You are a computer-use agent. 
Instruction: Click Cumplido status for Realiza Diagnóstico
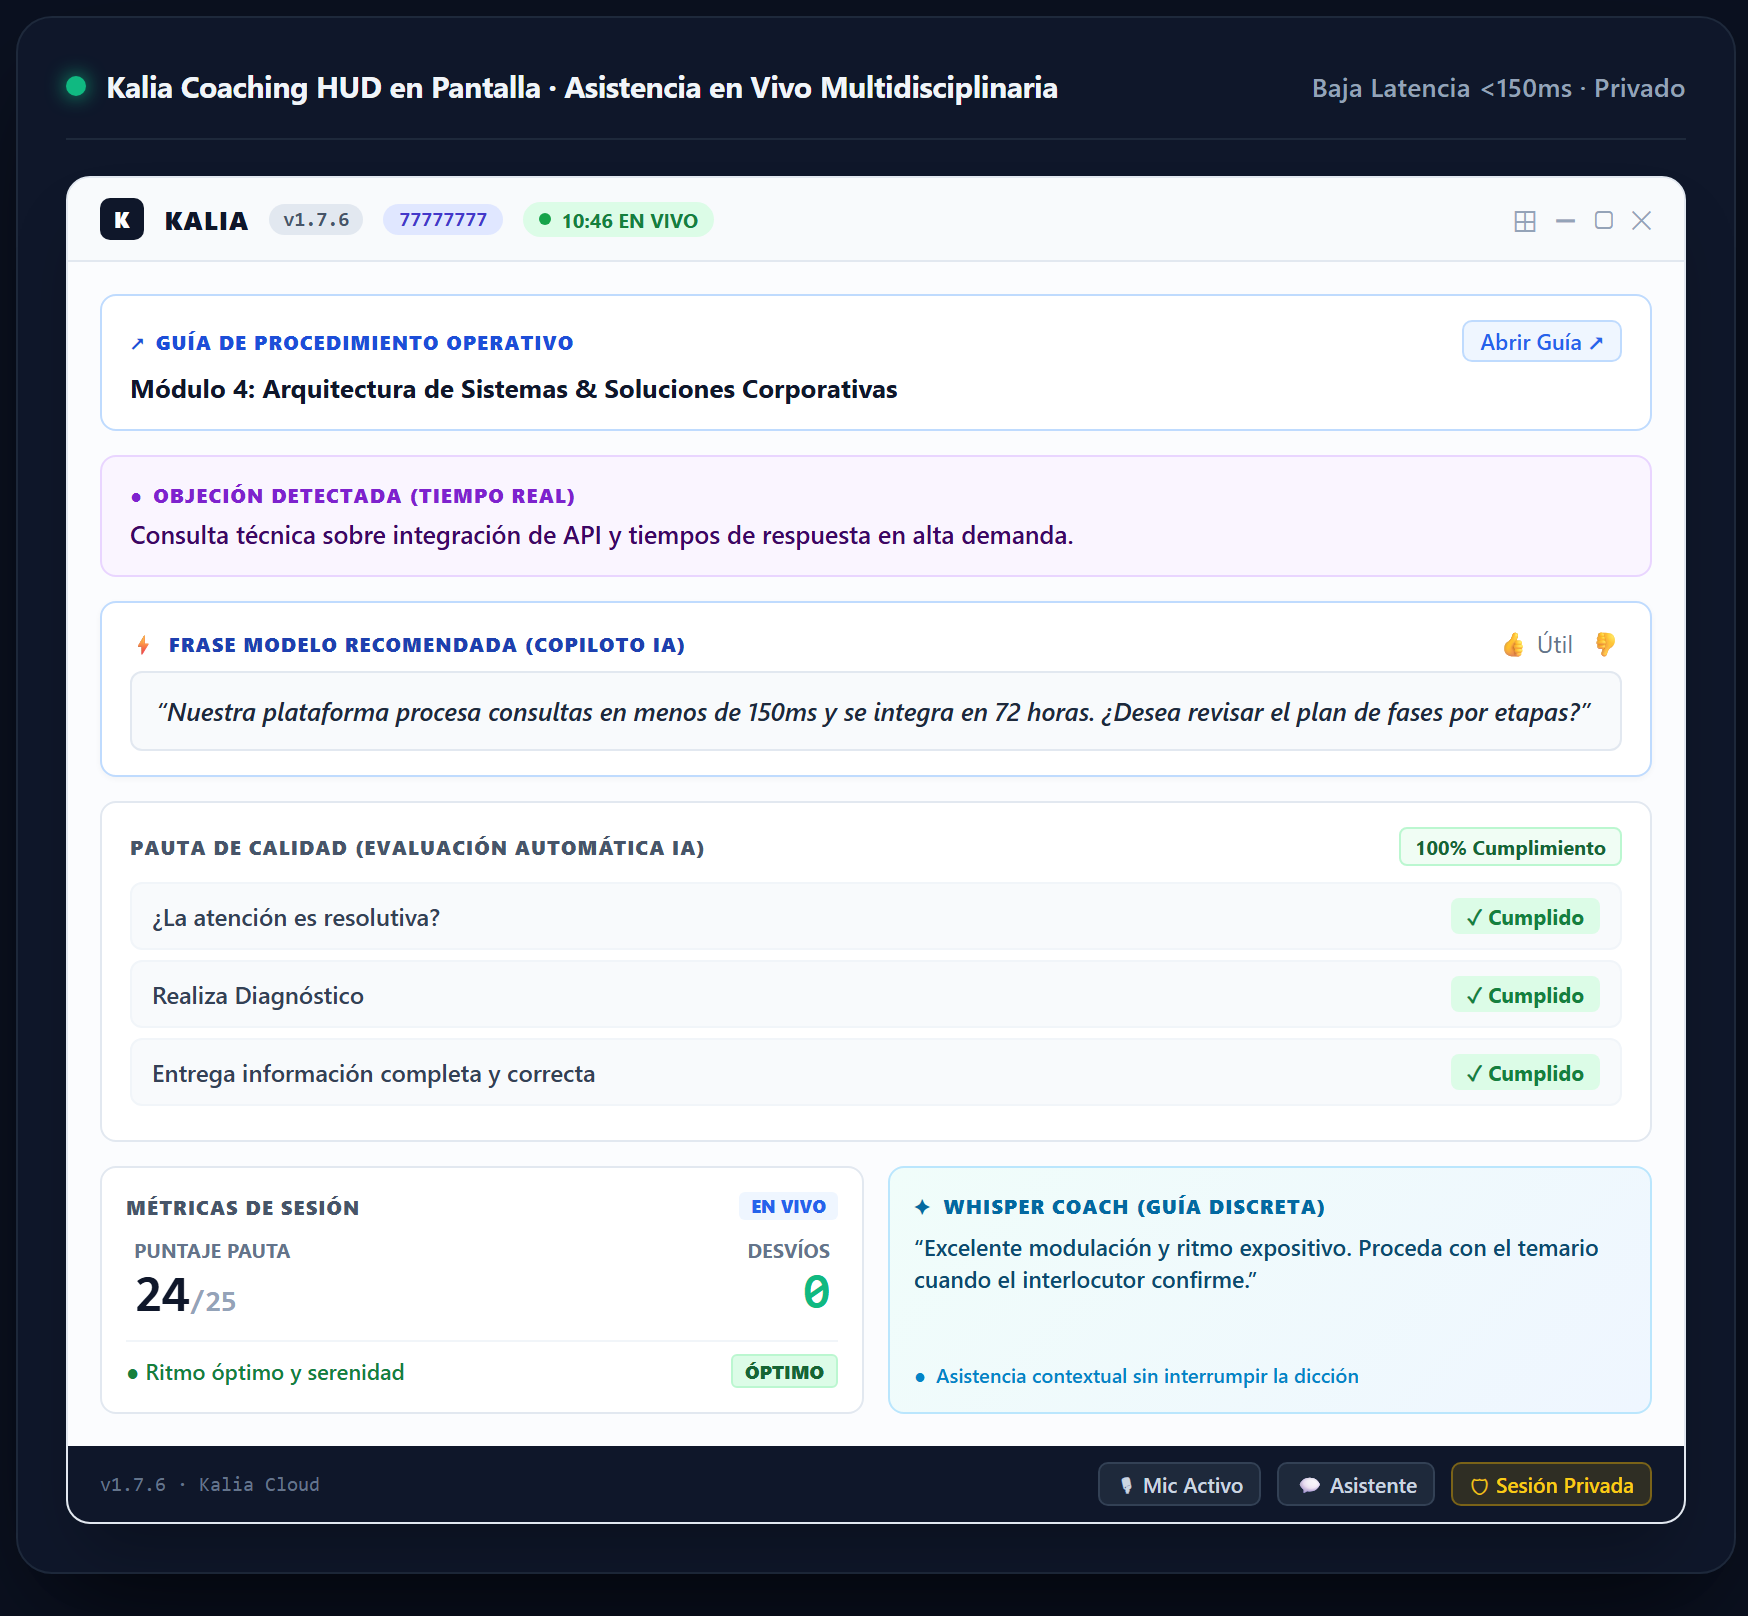[x=1525, y=995]
